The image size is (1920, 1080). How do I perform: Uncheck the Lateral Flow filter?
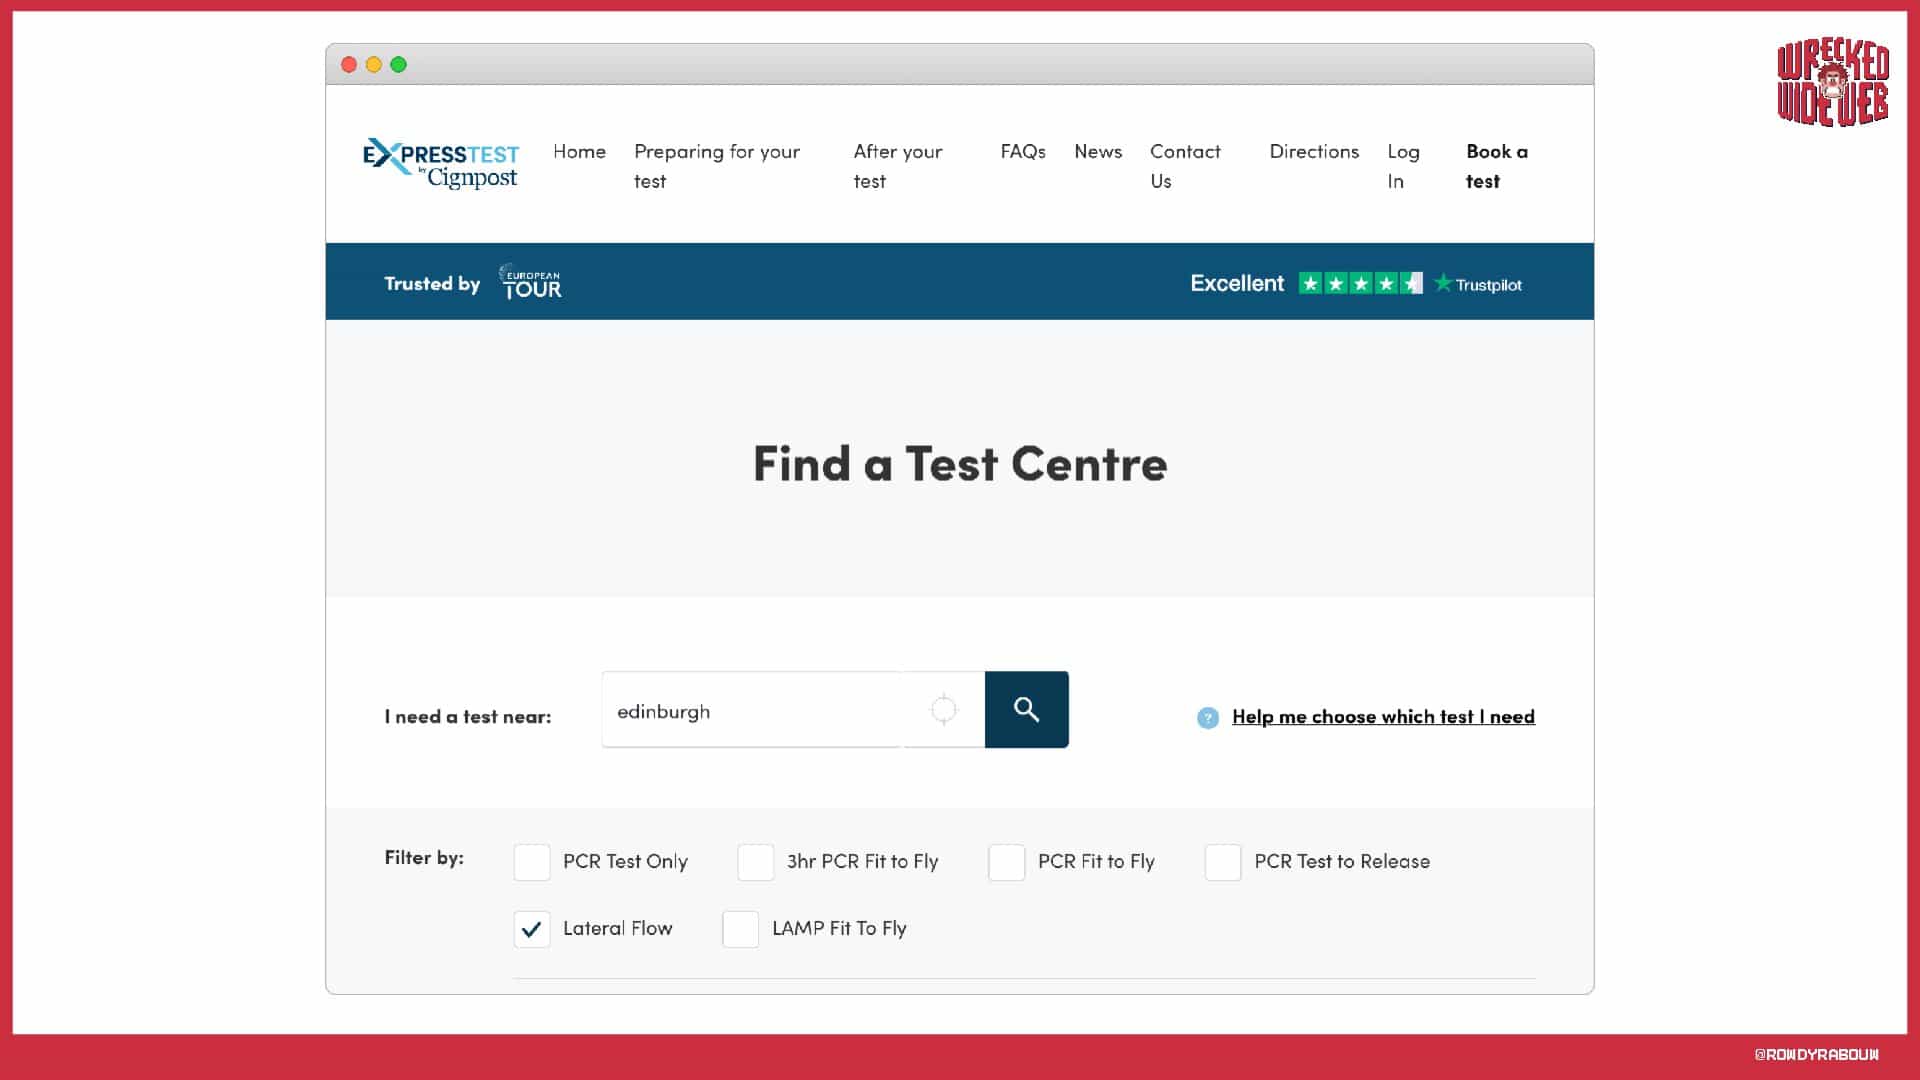532,929
